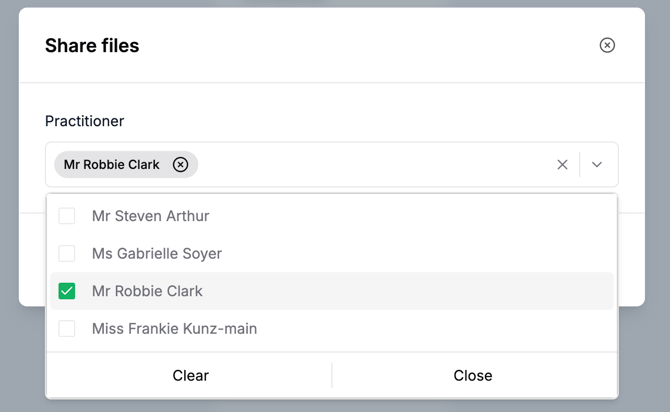This screenshot has width=670, height=412.
Task: Close the Share files dialog with the circled X
Action: point(607,45)
